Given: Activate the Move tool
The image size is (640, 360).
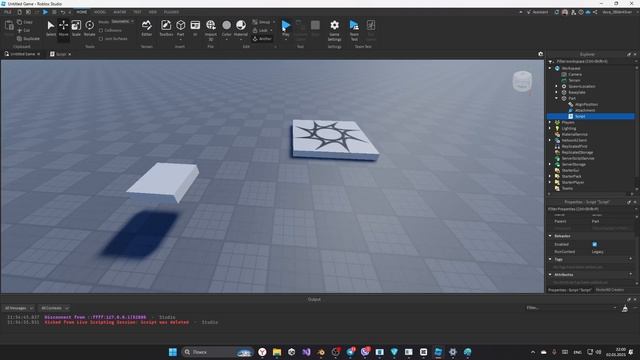Looking at the screenshot, I should [63, 28].
